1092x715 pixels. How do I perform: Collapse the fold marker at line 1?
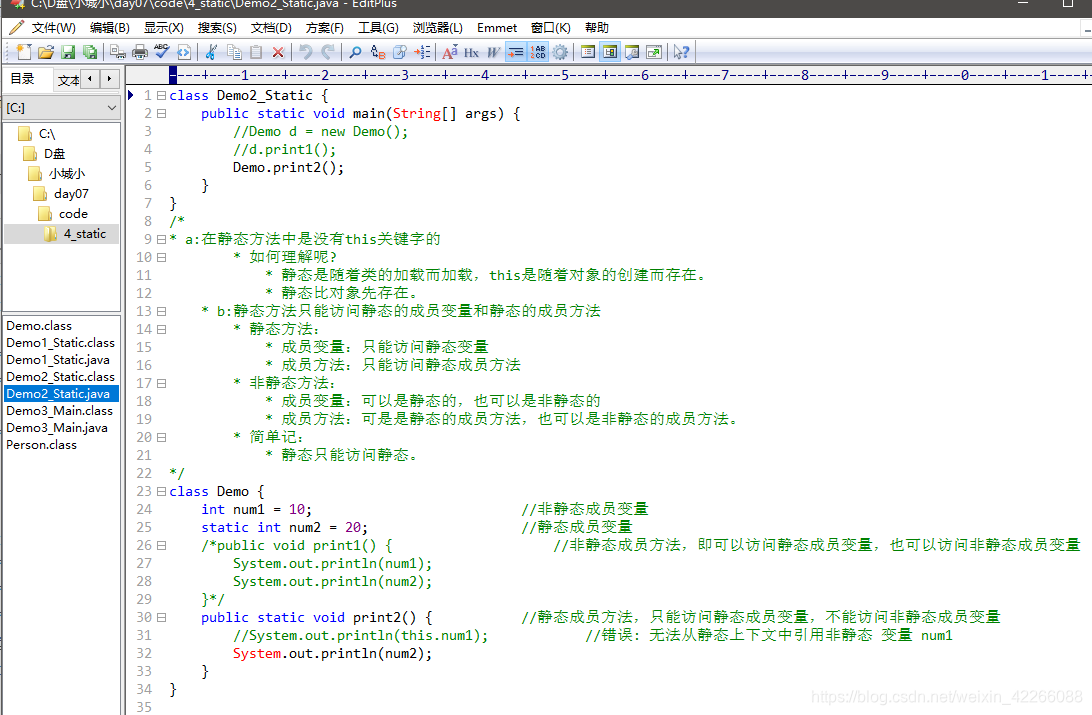coord(162,95)
